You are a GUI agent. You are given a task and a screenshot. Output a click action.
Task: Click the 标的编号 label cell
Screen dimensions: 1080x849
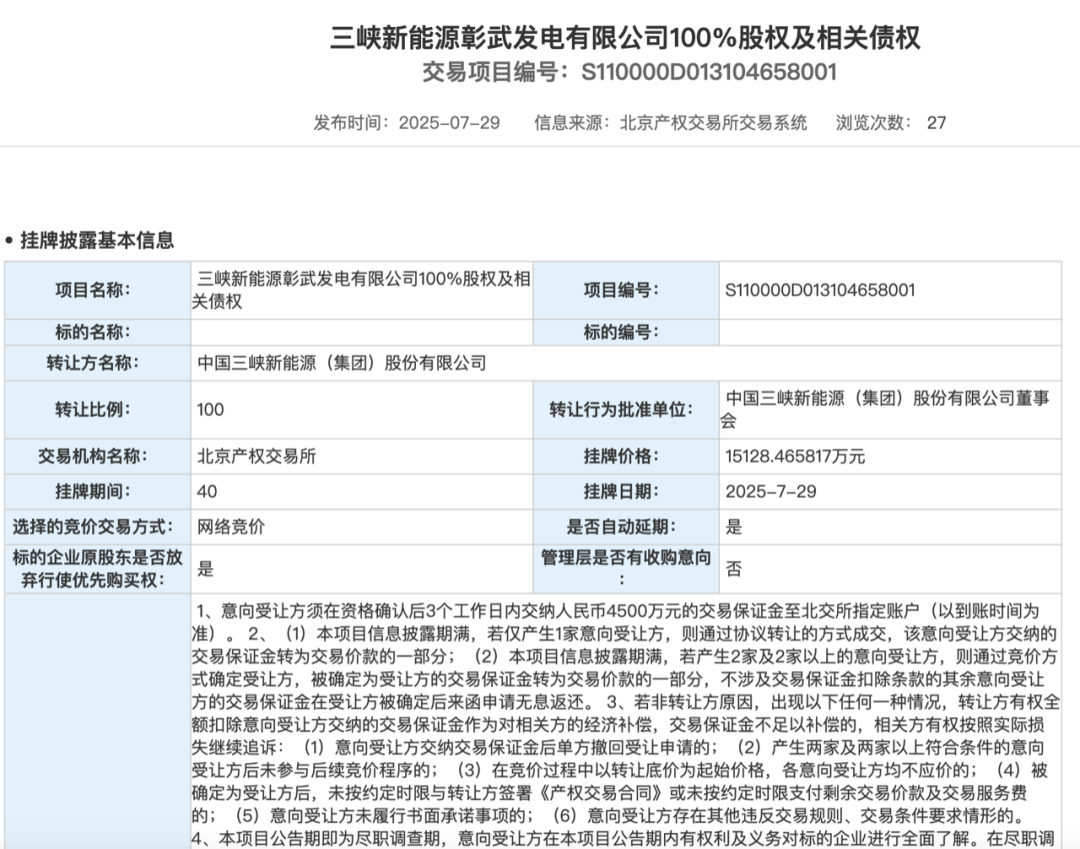(x=626, y=332)
